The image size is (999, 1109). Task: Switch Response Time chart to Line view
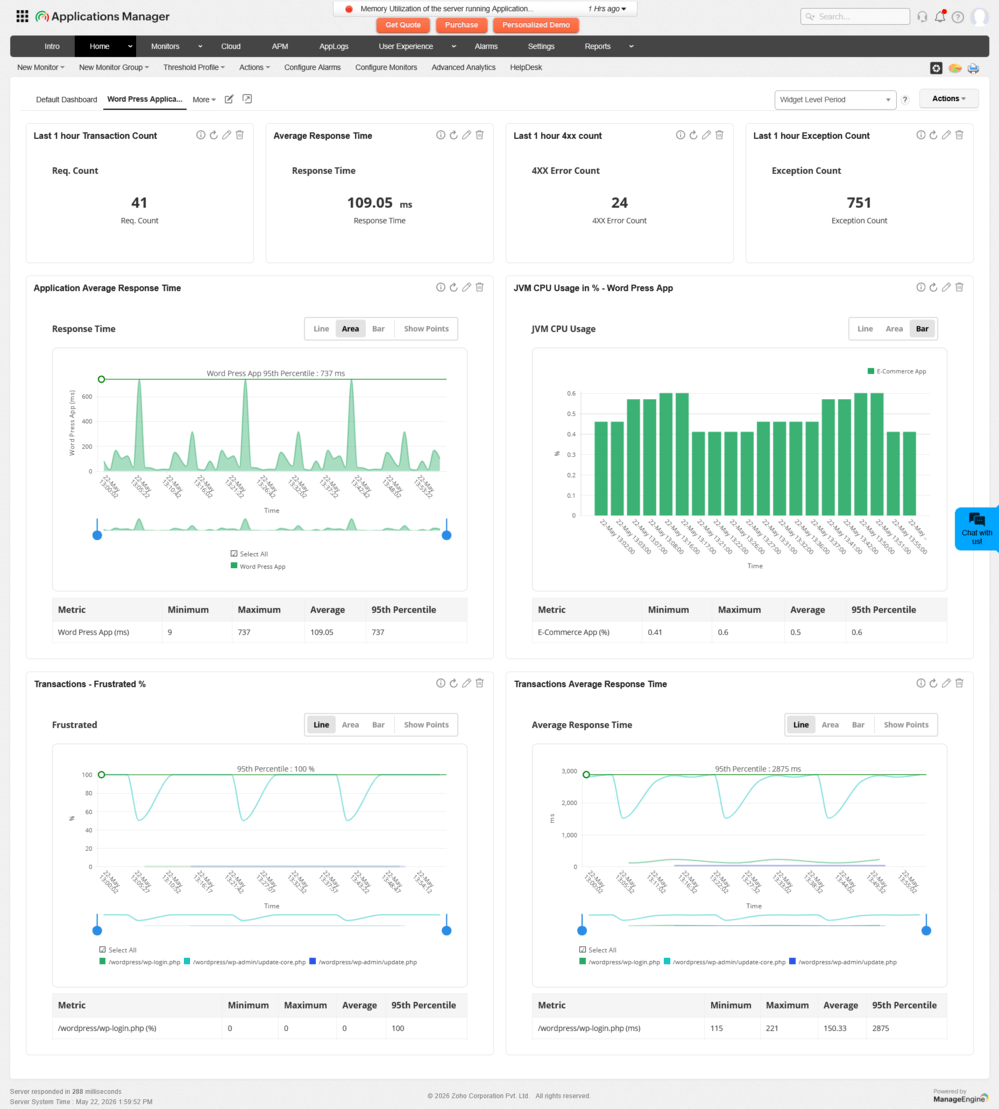pos(321,329)
